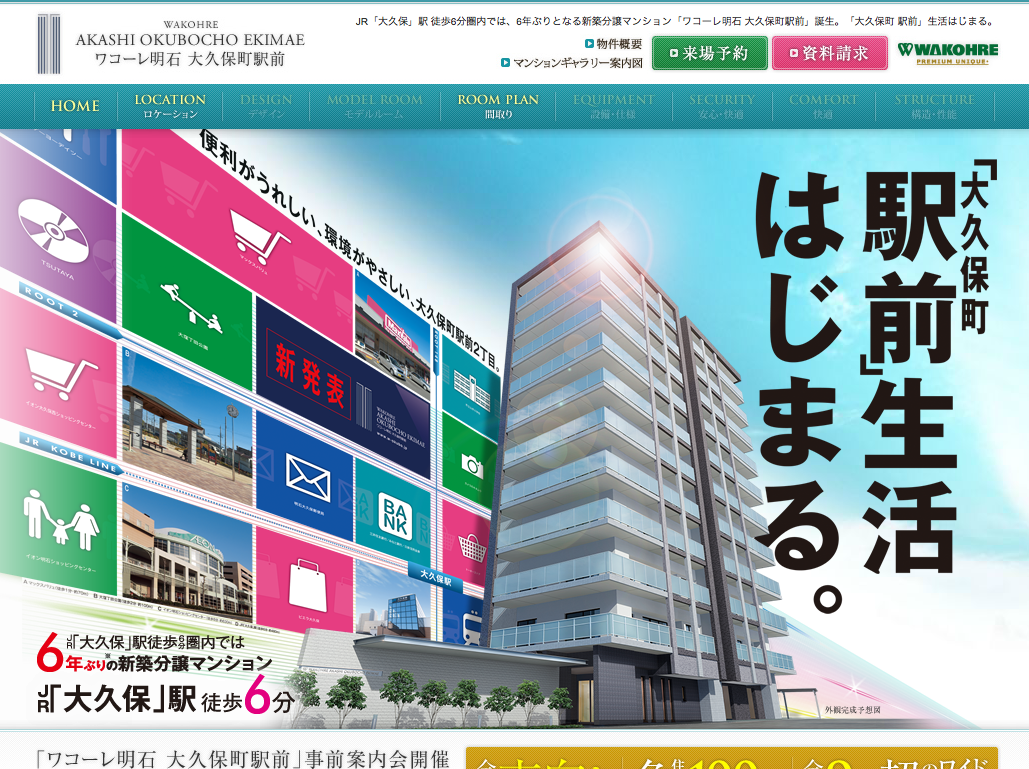
Task: Click the BANK icon tile
Action: 393,516
